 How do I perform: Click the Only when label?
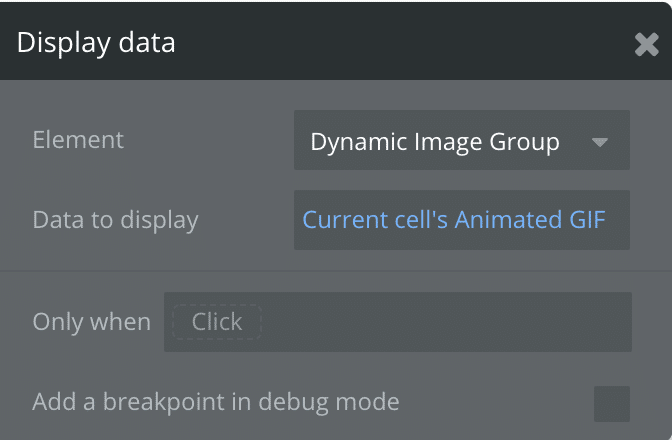91,322
